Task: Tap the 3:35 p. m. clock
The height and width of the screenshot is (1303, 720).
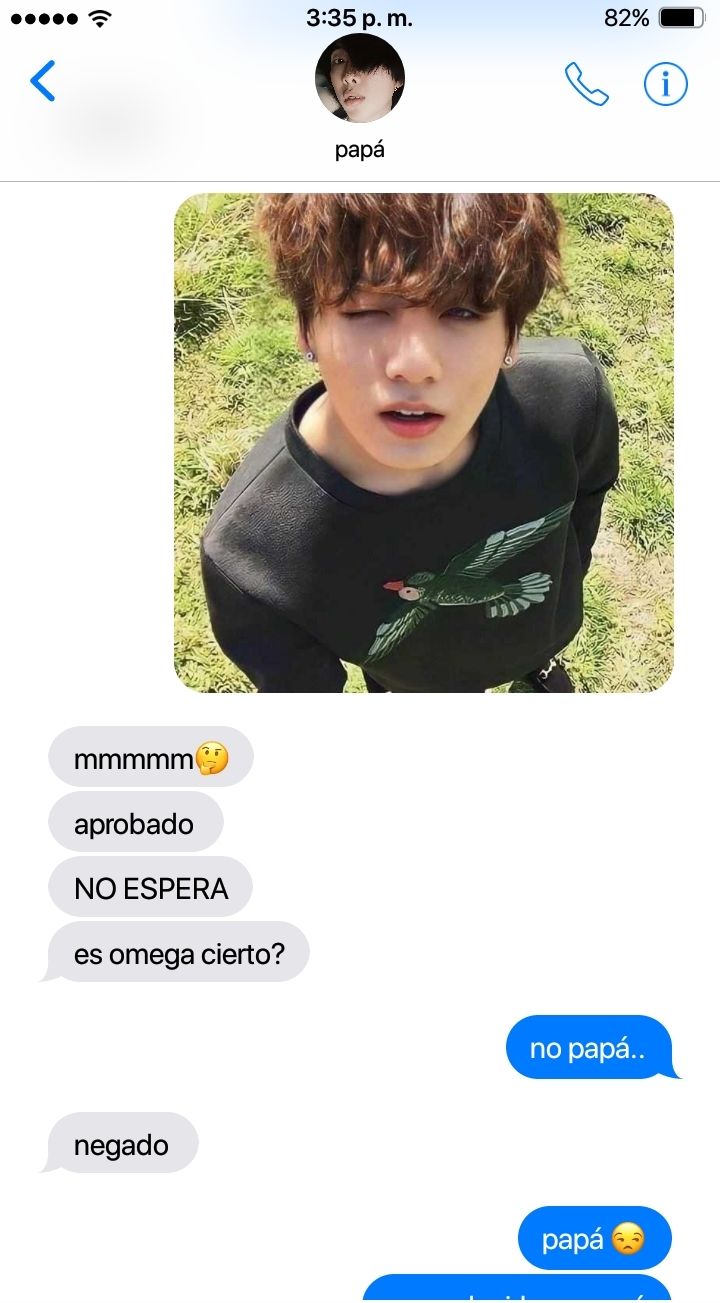Action: (x=360, y=18)
